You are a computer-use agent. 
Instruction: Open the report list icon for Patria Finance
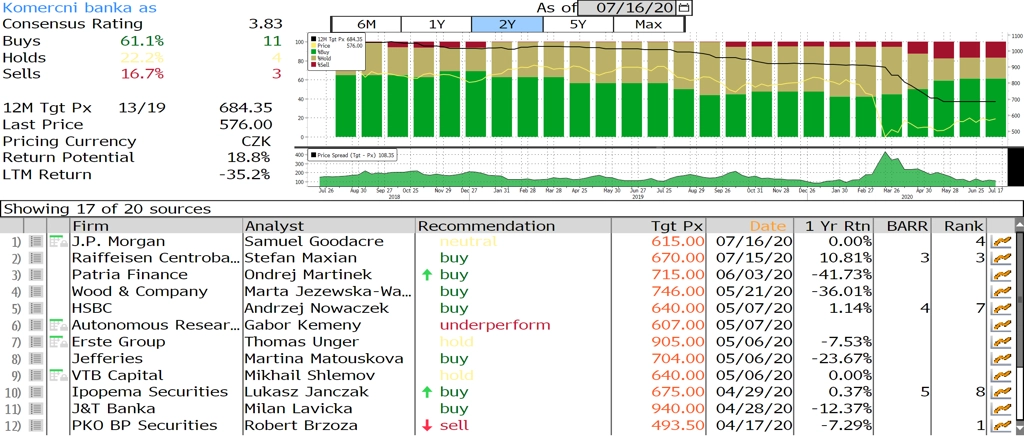coord(37,275)
